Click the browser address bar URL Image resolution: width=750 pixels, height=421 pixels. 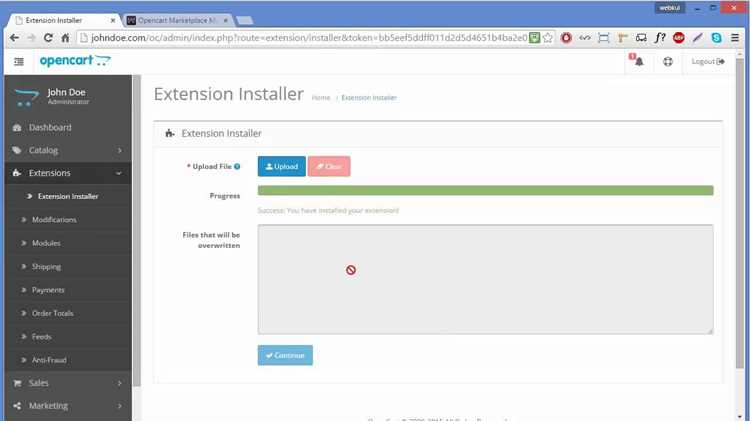(309, 37)
